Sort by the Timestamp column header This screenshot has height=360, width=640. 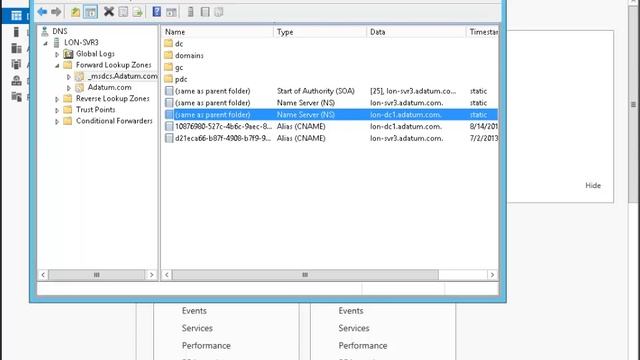point(482,32)
